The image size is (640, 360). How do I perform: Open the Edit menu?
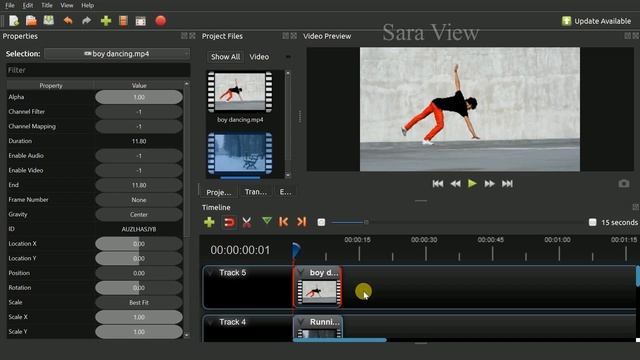pyautogui.click(x=28, y=5)
